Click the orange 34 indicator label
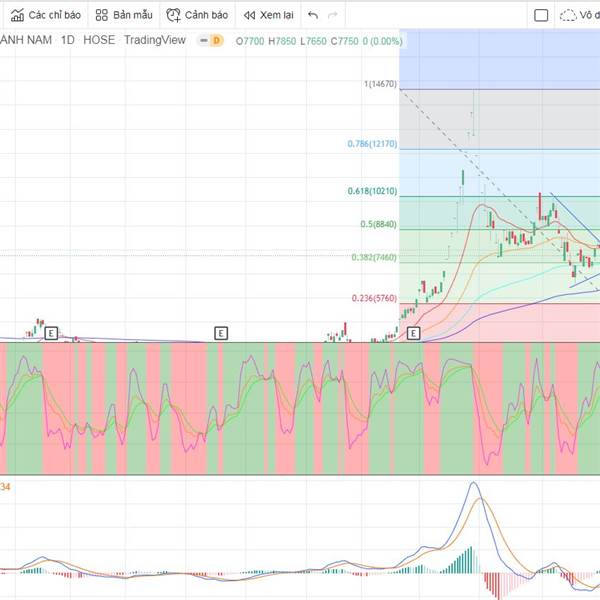 5,487
